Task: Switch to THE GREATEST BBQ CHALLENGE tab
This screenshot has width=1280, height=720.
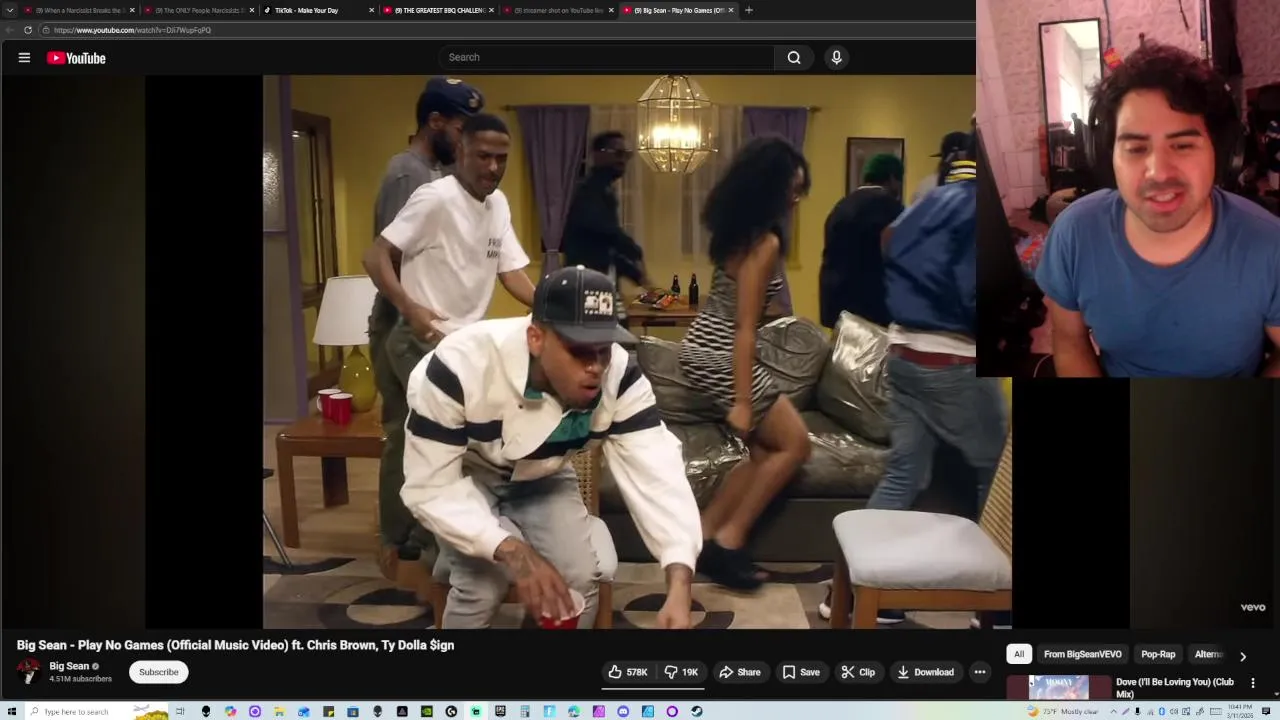Action: point(437,10)
